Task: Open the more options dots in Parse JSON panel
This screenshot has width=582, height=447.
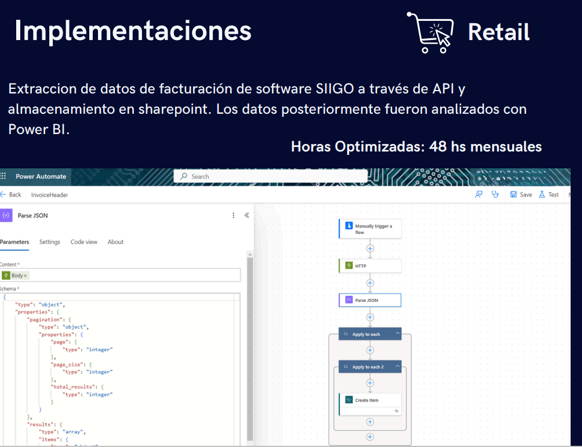Action: tap(233, 215)
